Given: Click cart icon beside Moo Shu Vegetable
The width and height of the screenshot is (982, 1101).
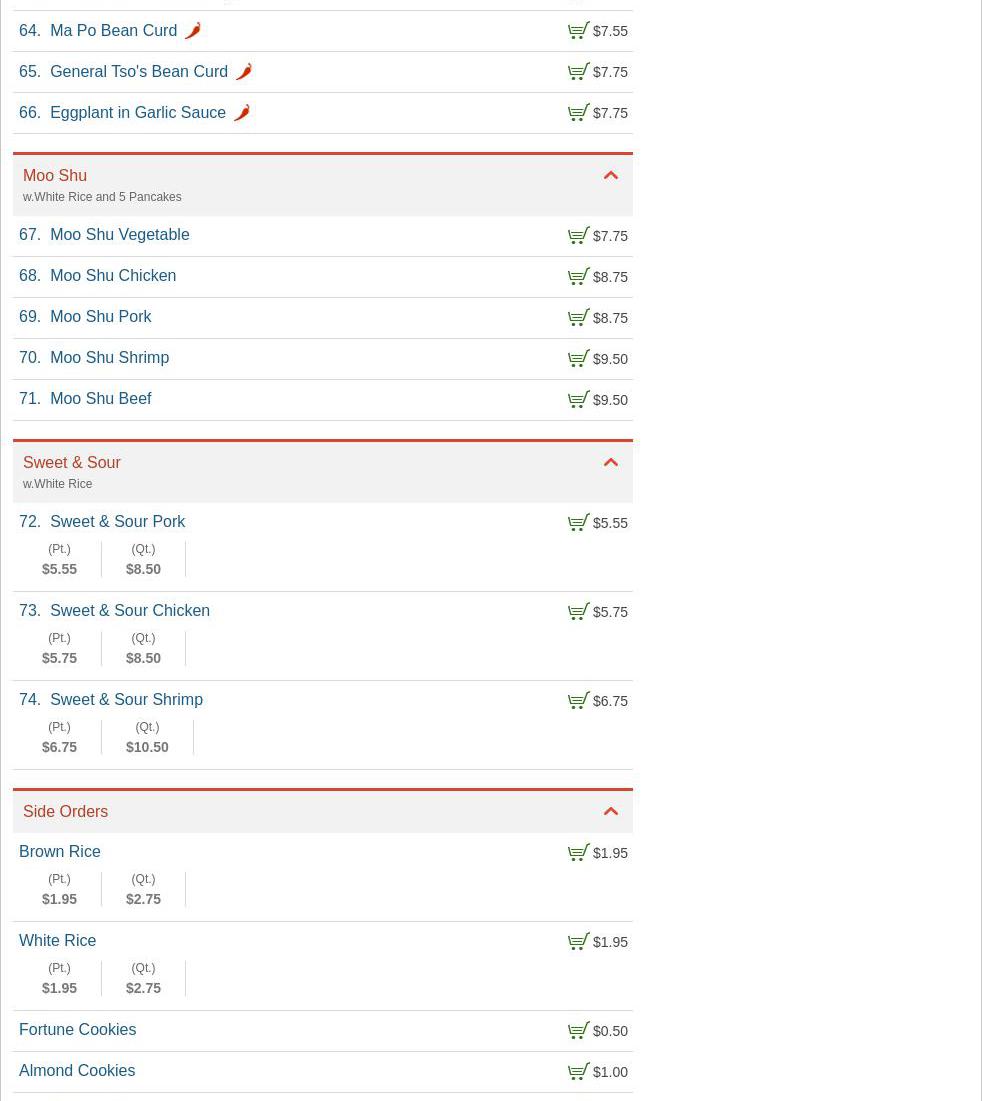Looking at the screenshot, I should [579, 236].
